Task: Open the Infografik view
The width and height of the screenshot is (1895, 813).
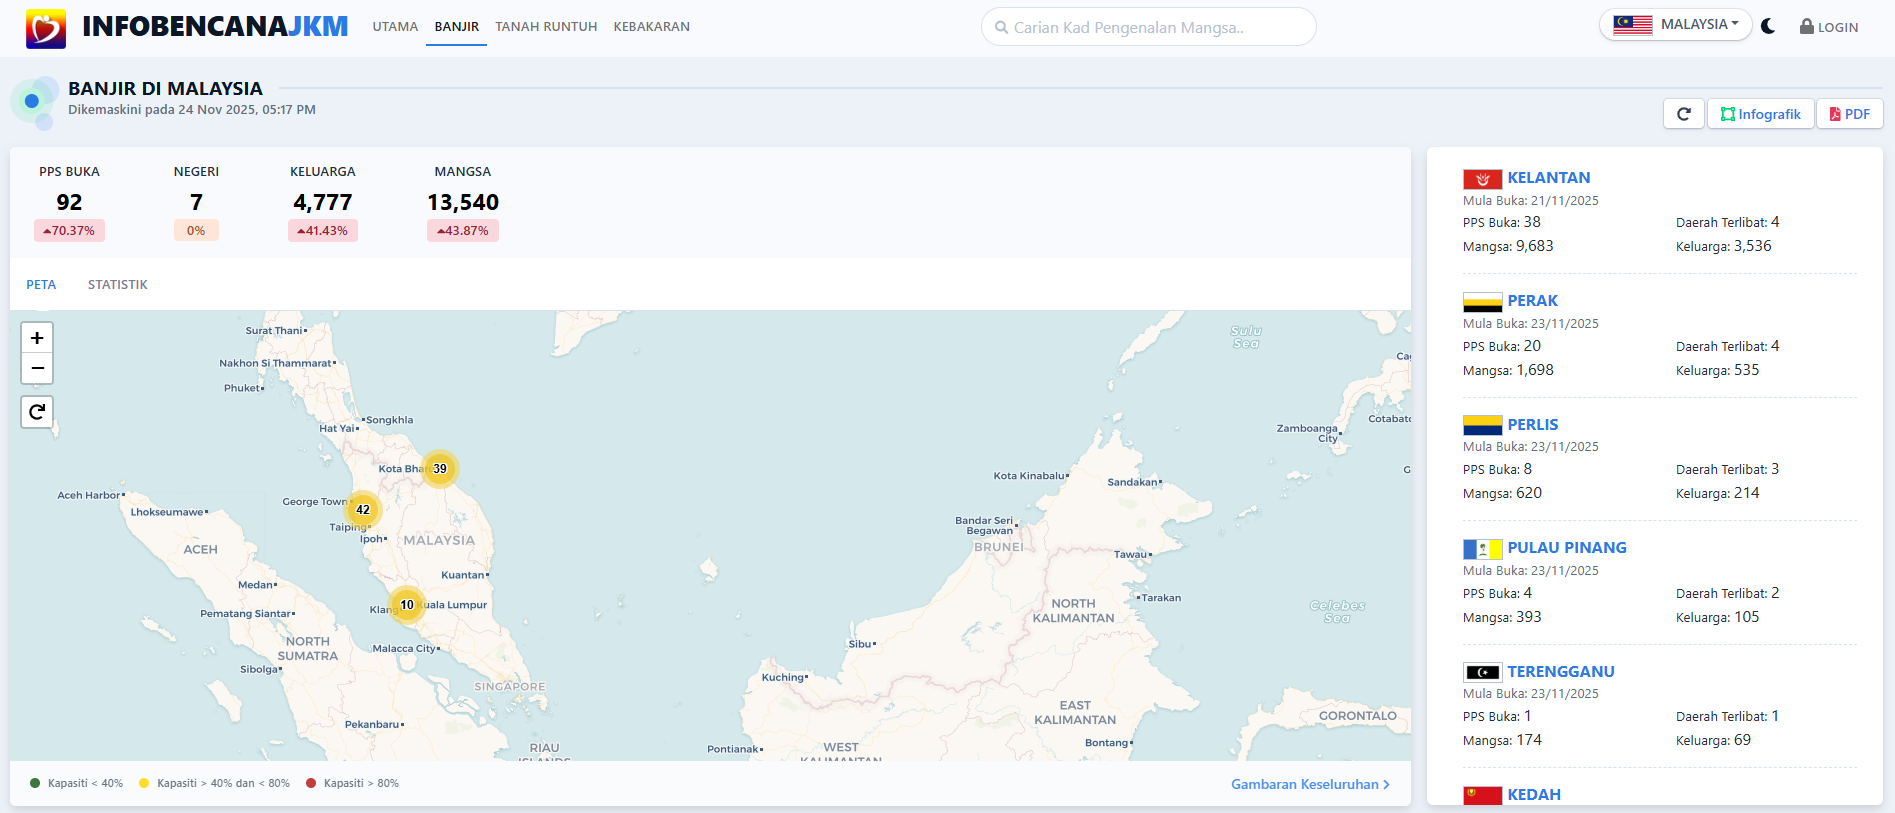Action: click(1760, 114)
